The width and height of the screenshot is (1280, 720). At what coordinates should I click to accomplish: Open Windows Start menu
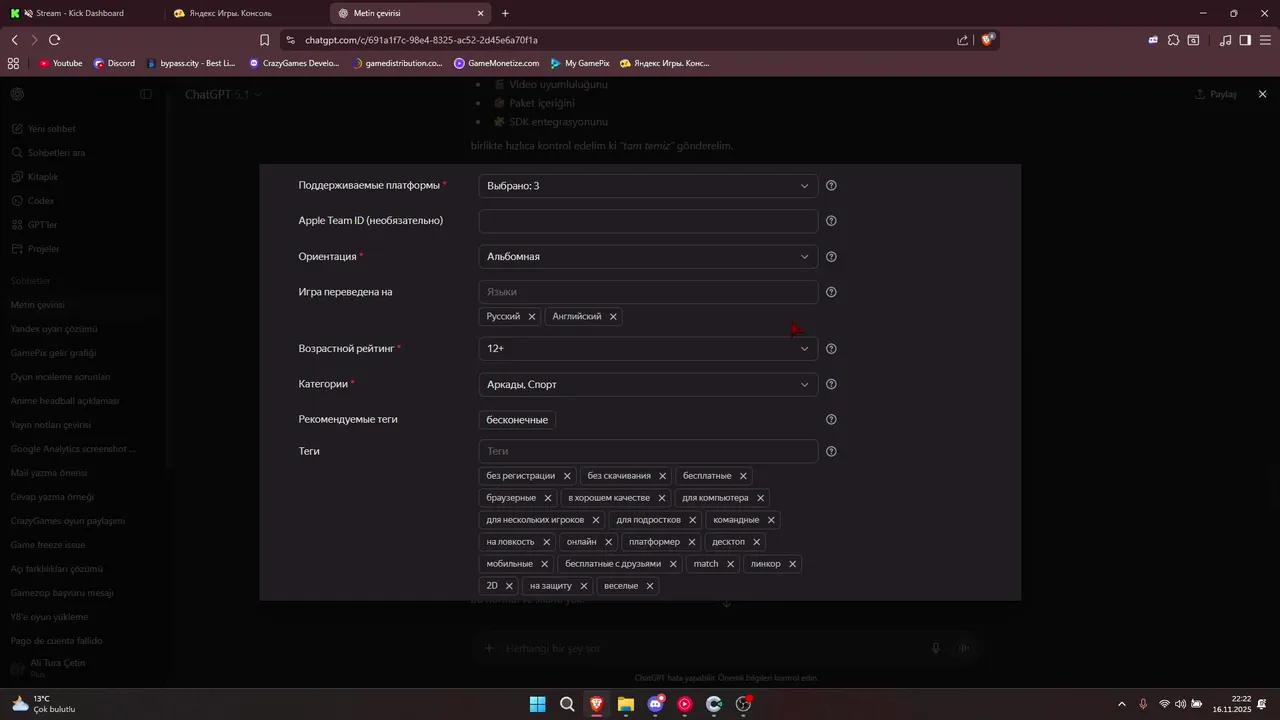(537, 704)
